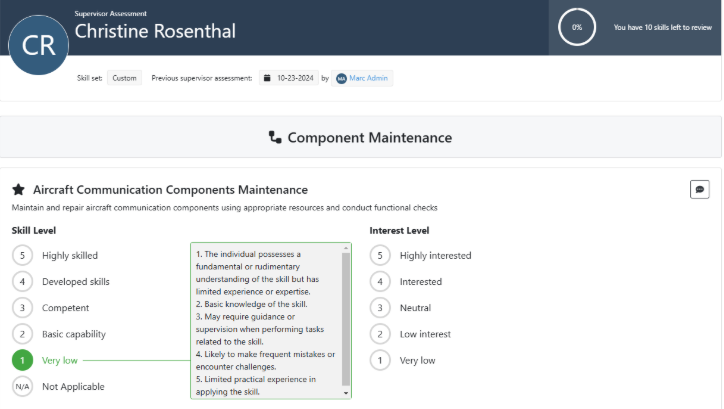Click the scroll down arrow in description box
Image resolution: width=724 pixels, height=409 pixels.
pos(347,394)
